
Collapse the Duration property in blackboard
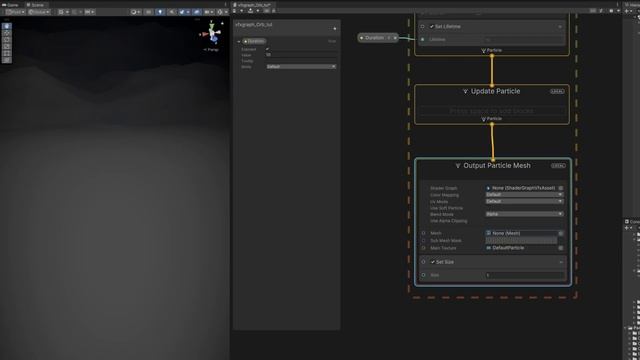coord(239,41)
